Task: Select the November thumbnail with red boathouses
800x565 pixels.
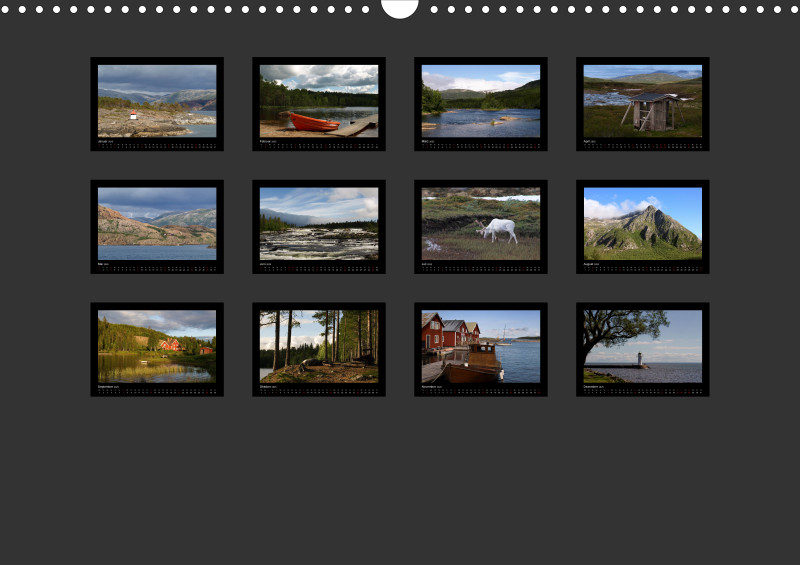Action: click(481, 350)
